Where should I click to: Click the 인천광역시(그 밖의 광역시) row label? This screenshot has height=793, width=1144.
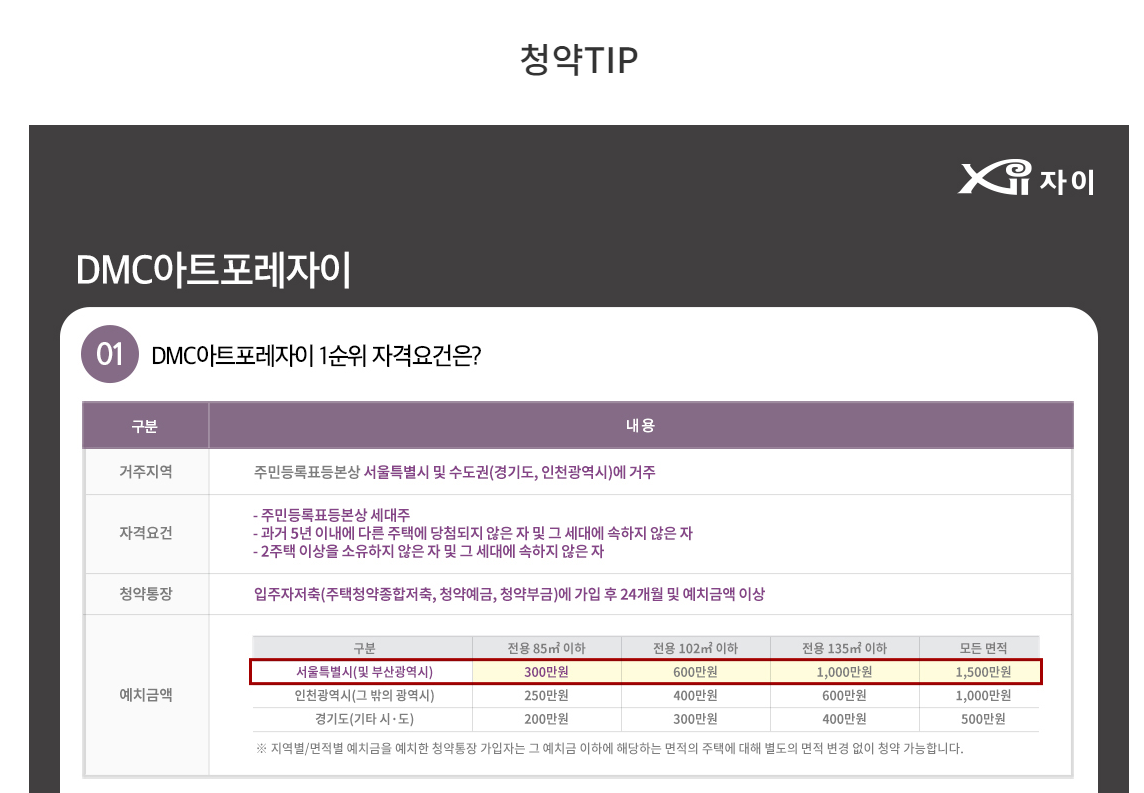(364, 695)
